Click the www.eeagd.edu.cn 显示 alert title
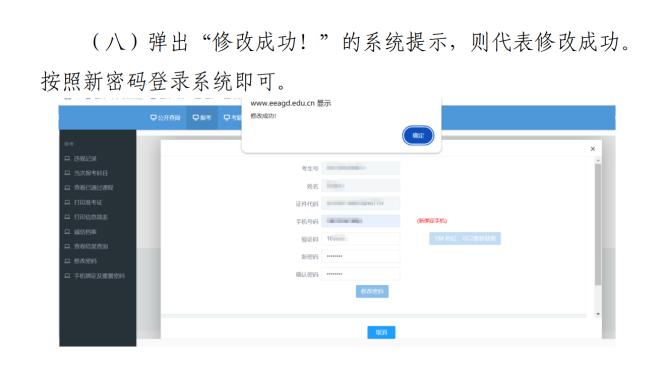Viewport: 668px width, 373px height. (291, 103)
